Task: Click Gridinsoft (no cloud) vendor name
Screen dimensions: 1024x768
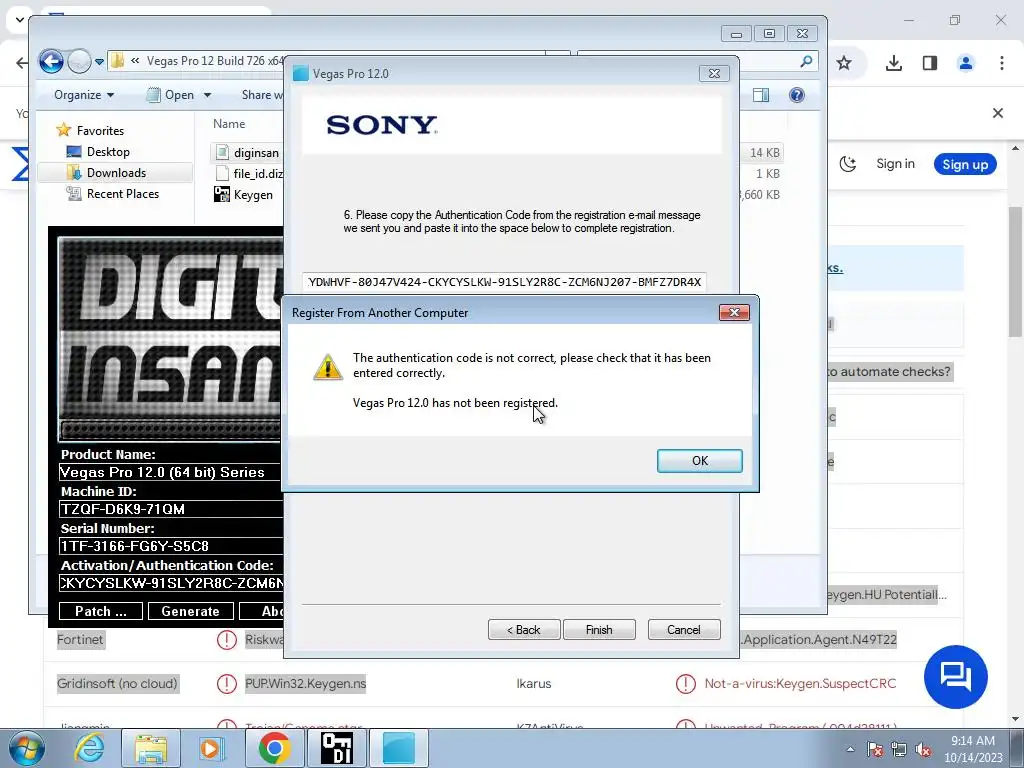Action: point(117,684)
